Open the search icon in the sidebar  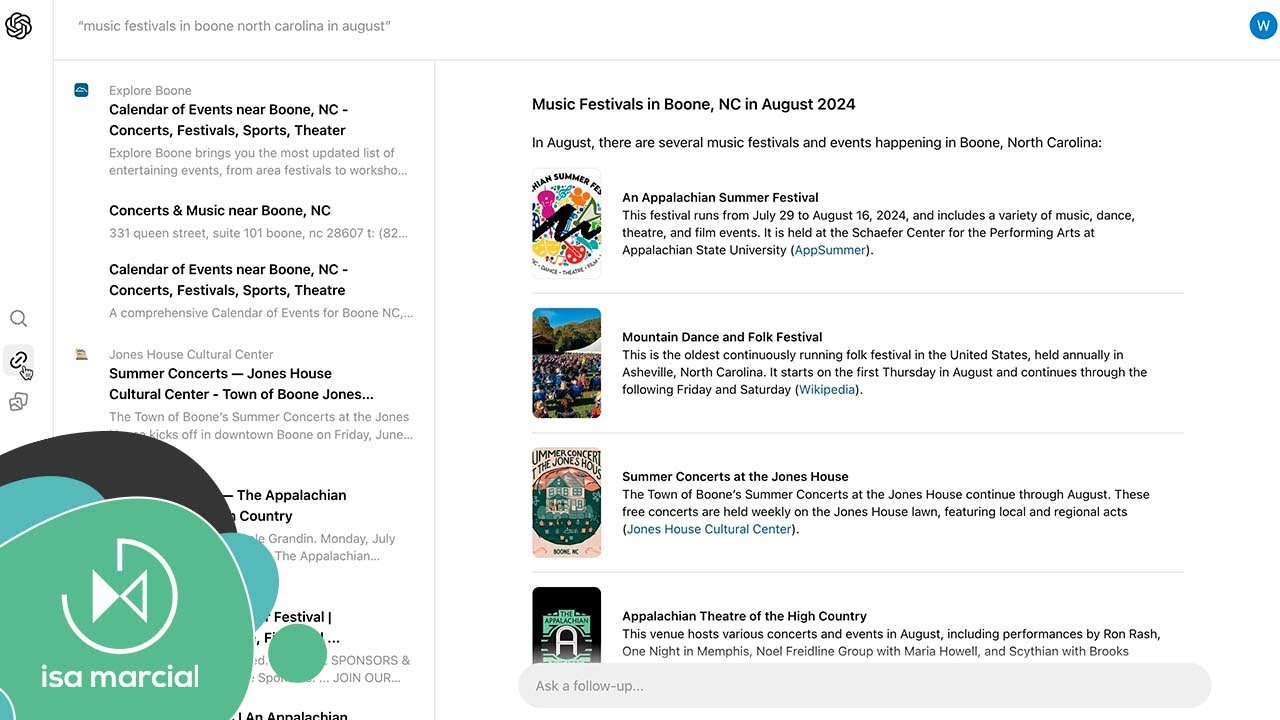(x=18, y=319)
